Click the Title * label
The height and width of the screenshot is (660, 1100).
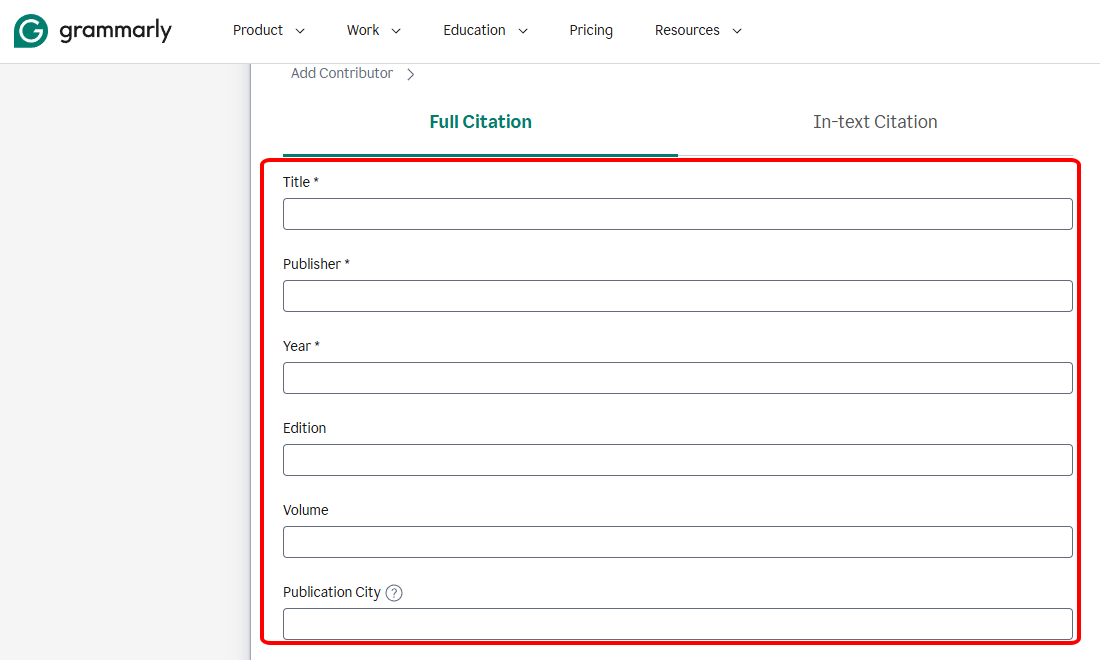pos(301,182)
